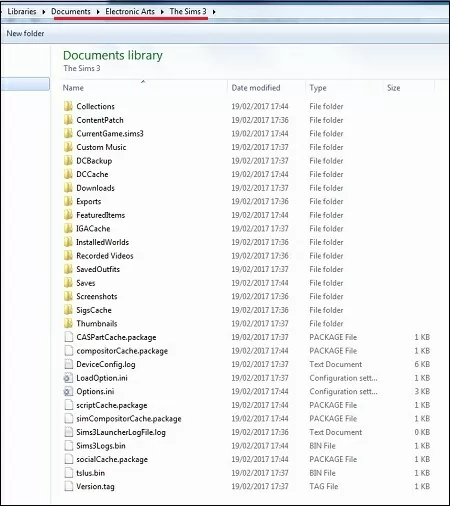The width and height of the screenshot is (450, 506).
Task: Select the CurrentGame.sims3 folder icon
Action: 68,134
